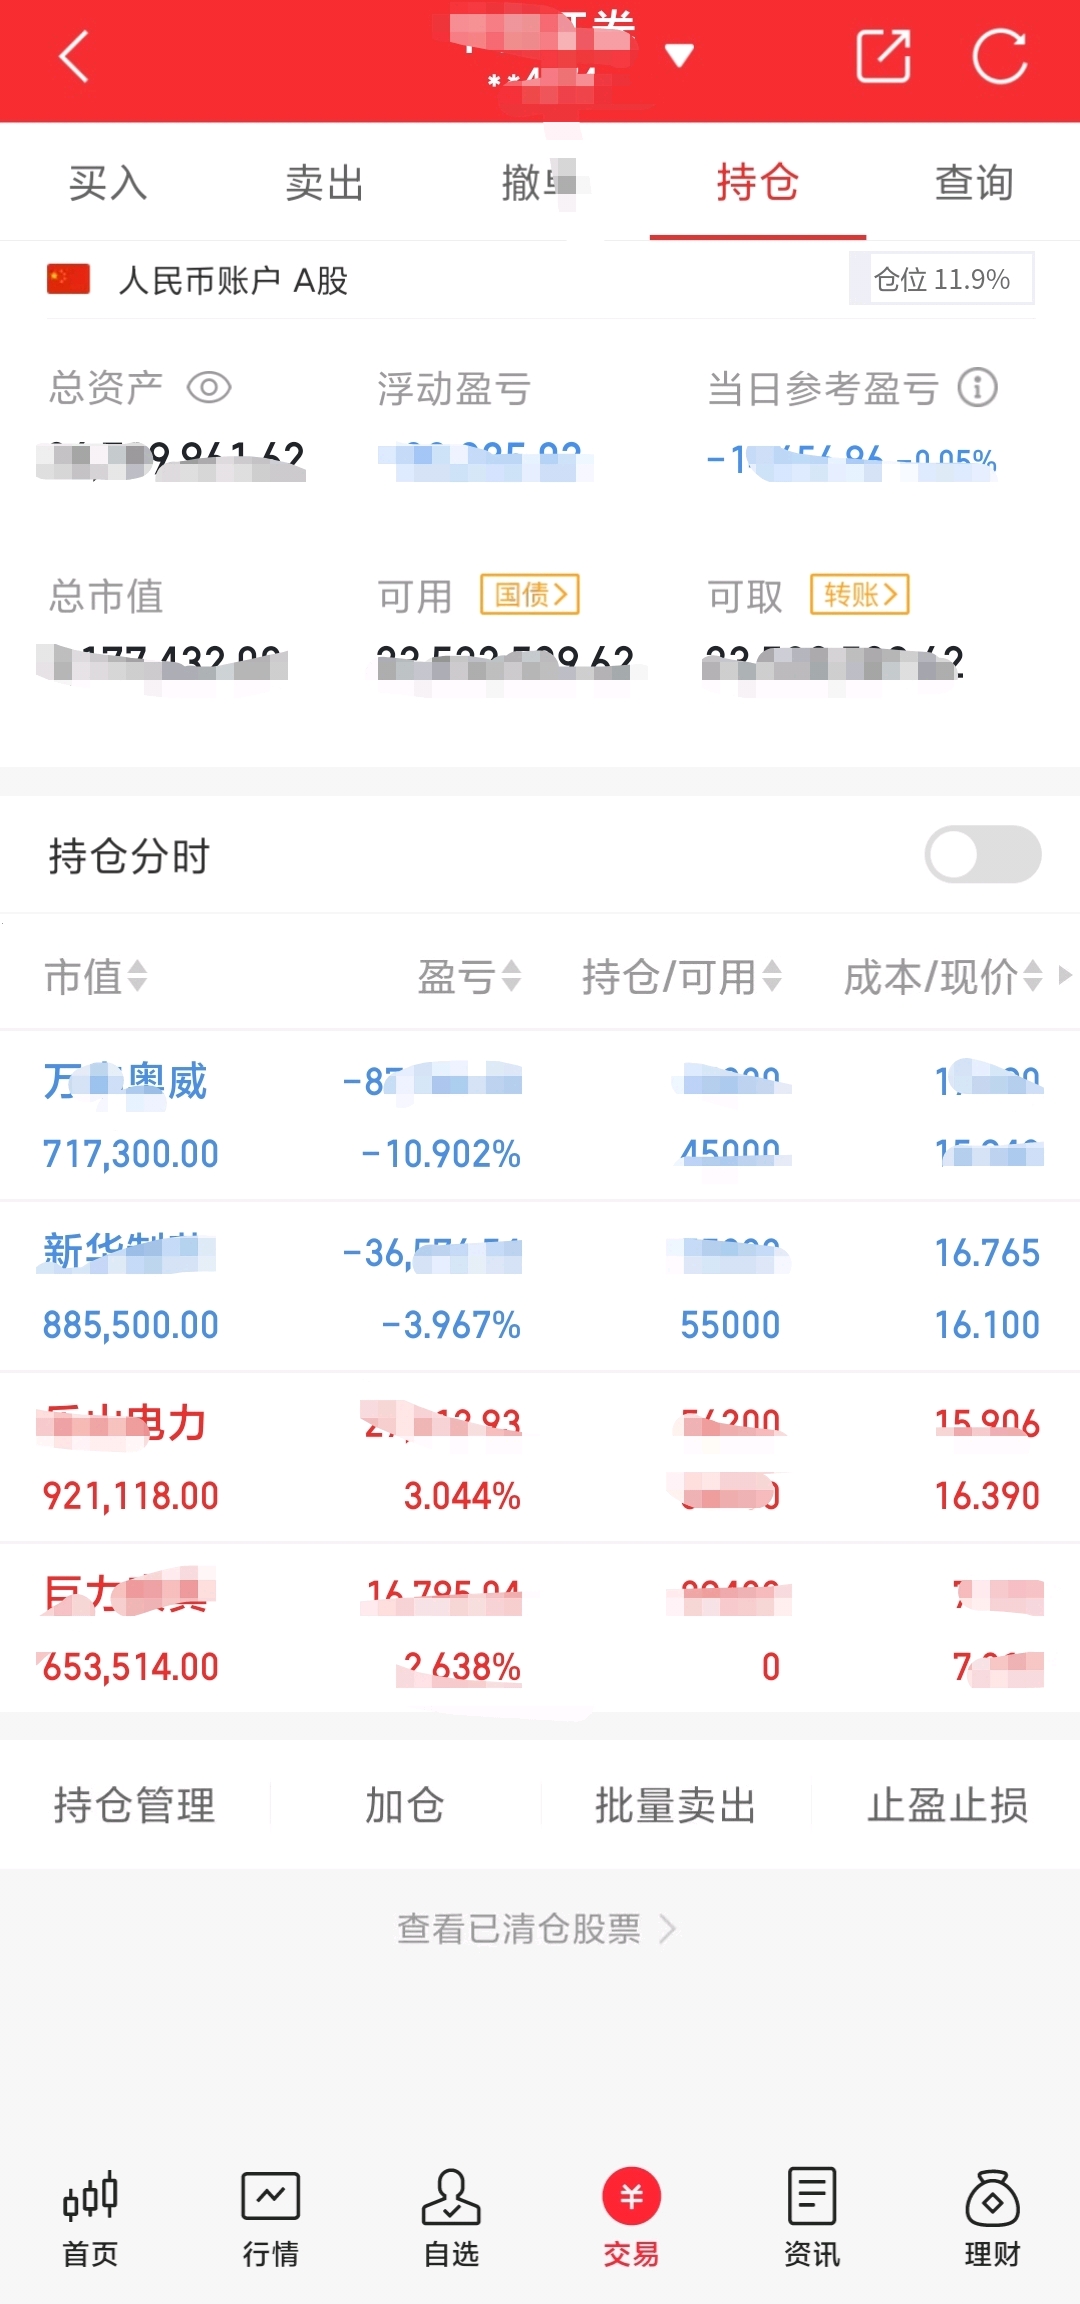Sort holdings by 市值 column
Viewport: 1080px width, 2304px height.
[96, 976]
